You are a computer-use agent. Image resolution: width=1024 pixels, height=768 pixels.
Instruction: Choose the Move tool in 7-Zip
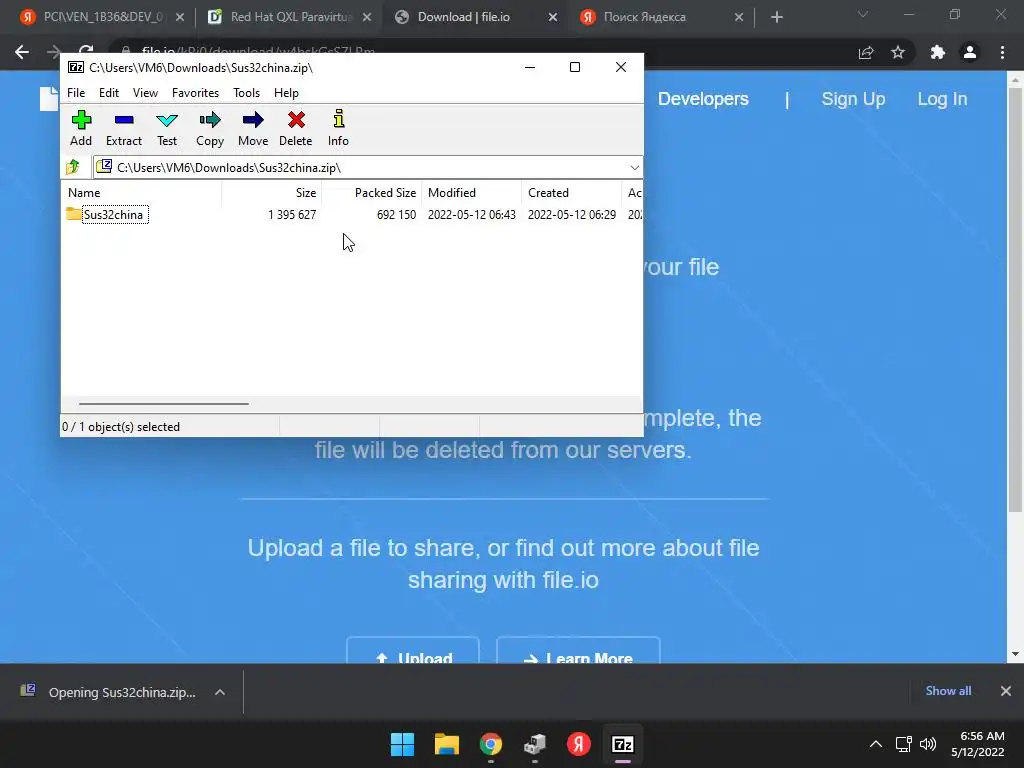[x=253, y=128]
